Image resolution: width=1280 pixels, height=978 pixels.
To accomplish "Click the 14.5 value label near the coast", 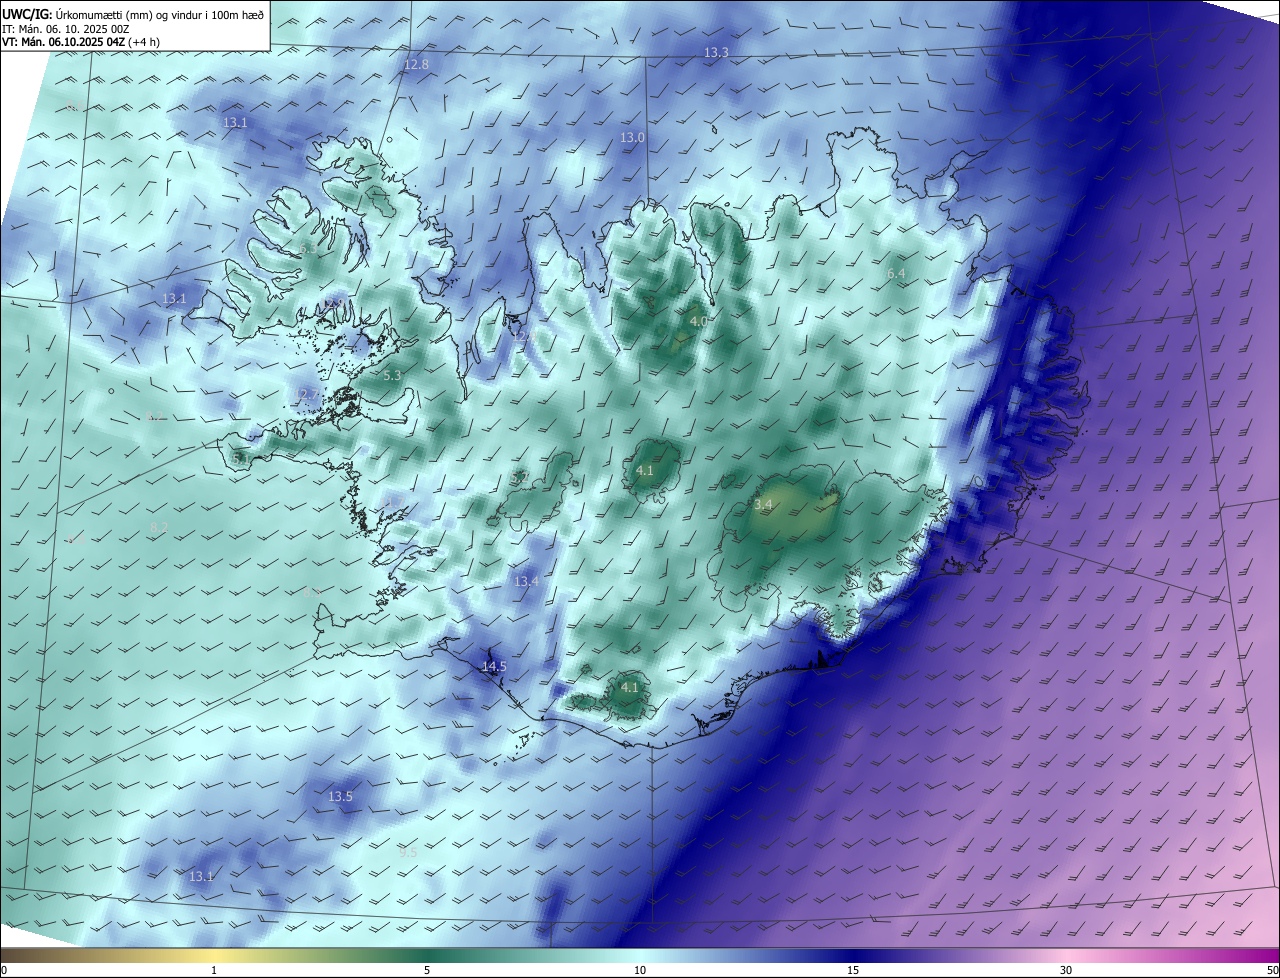I will (x=494, y=666).
